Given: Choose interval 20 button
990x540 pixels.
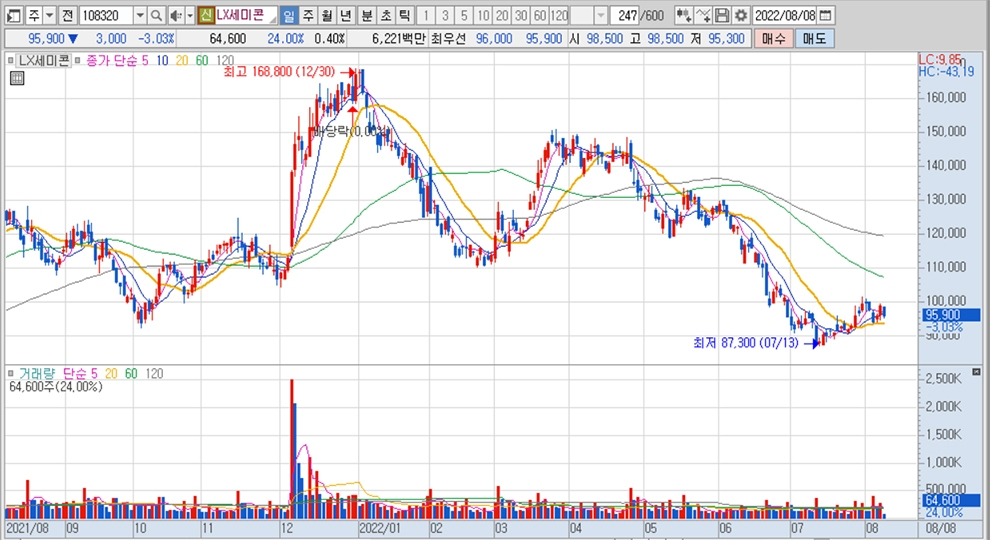Looking at the screenshot, I should point(502,15).
